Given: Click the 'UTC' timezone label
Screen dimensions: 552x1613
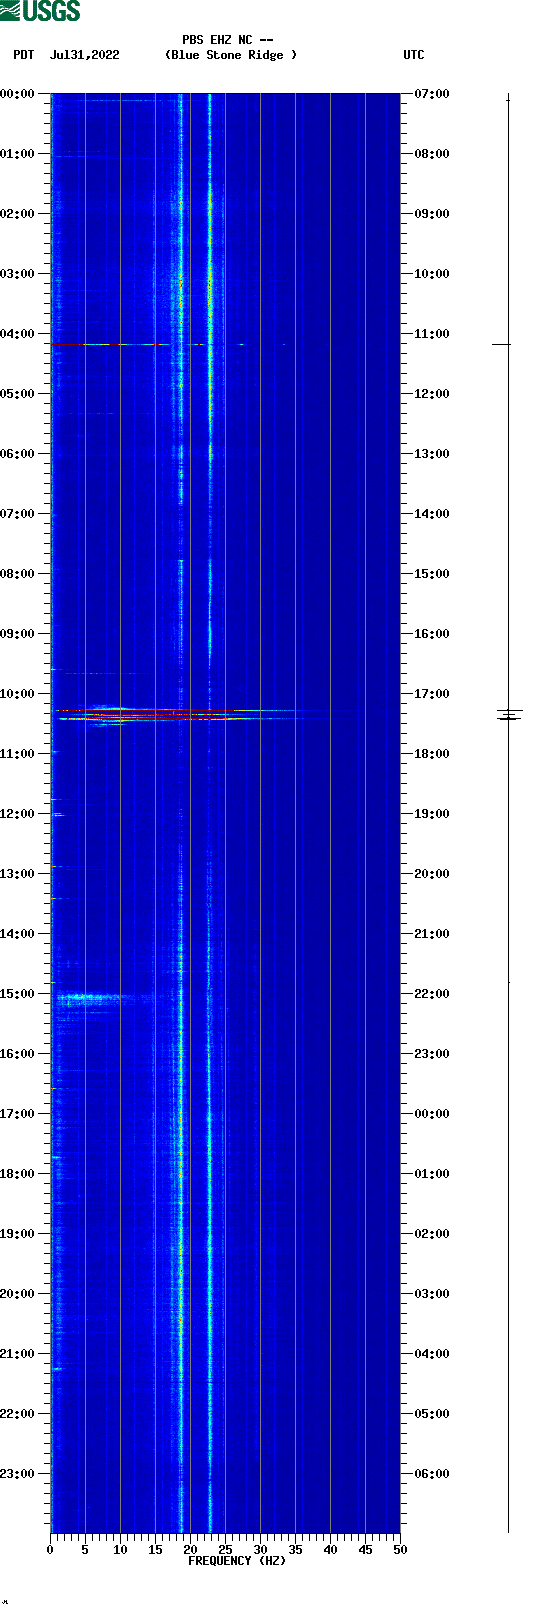Looking at the screenshot, I should click(414, 55).
